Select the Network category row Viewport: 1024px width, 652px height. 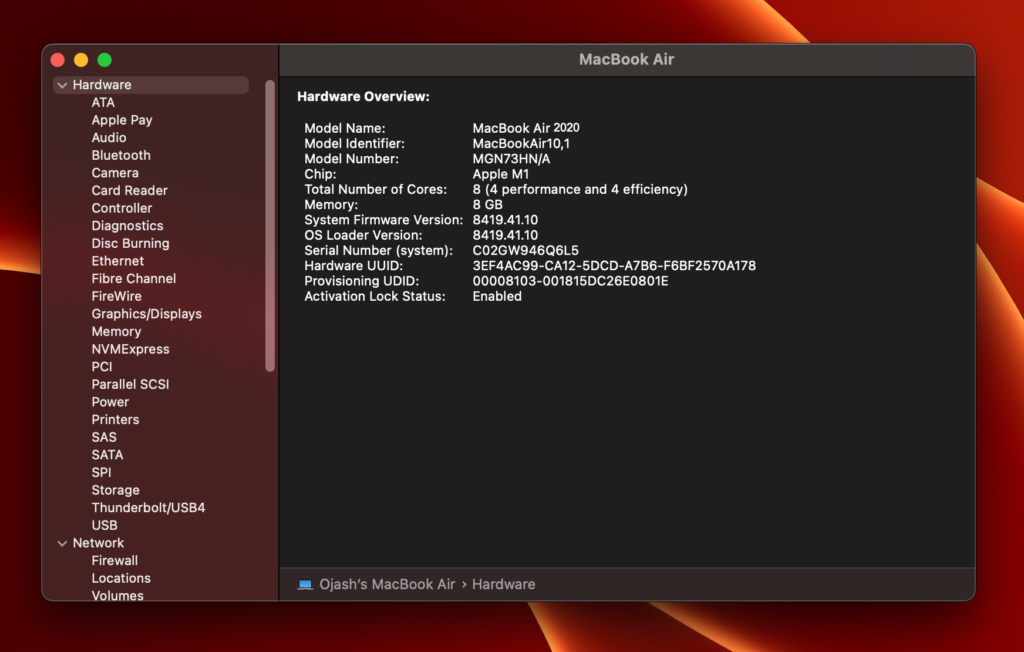coord(151,543)
